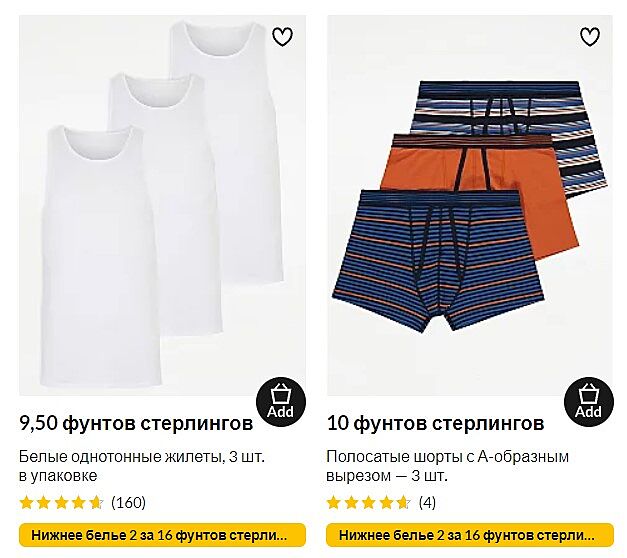View the (160) reviews for the vests
The width and height of the screenshot is (627, 558).
coord(128,502)
